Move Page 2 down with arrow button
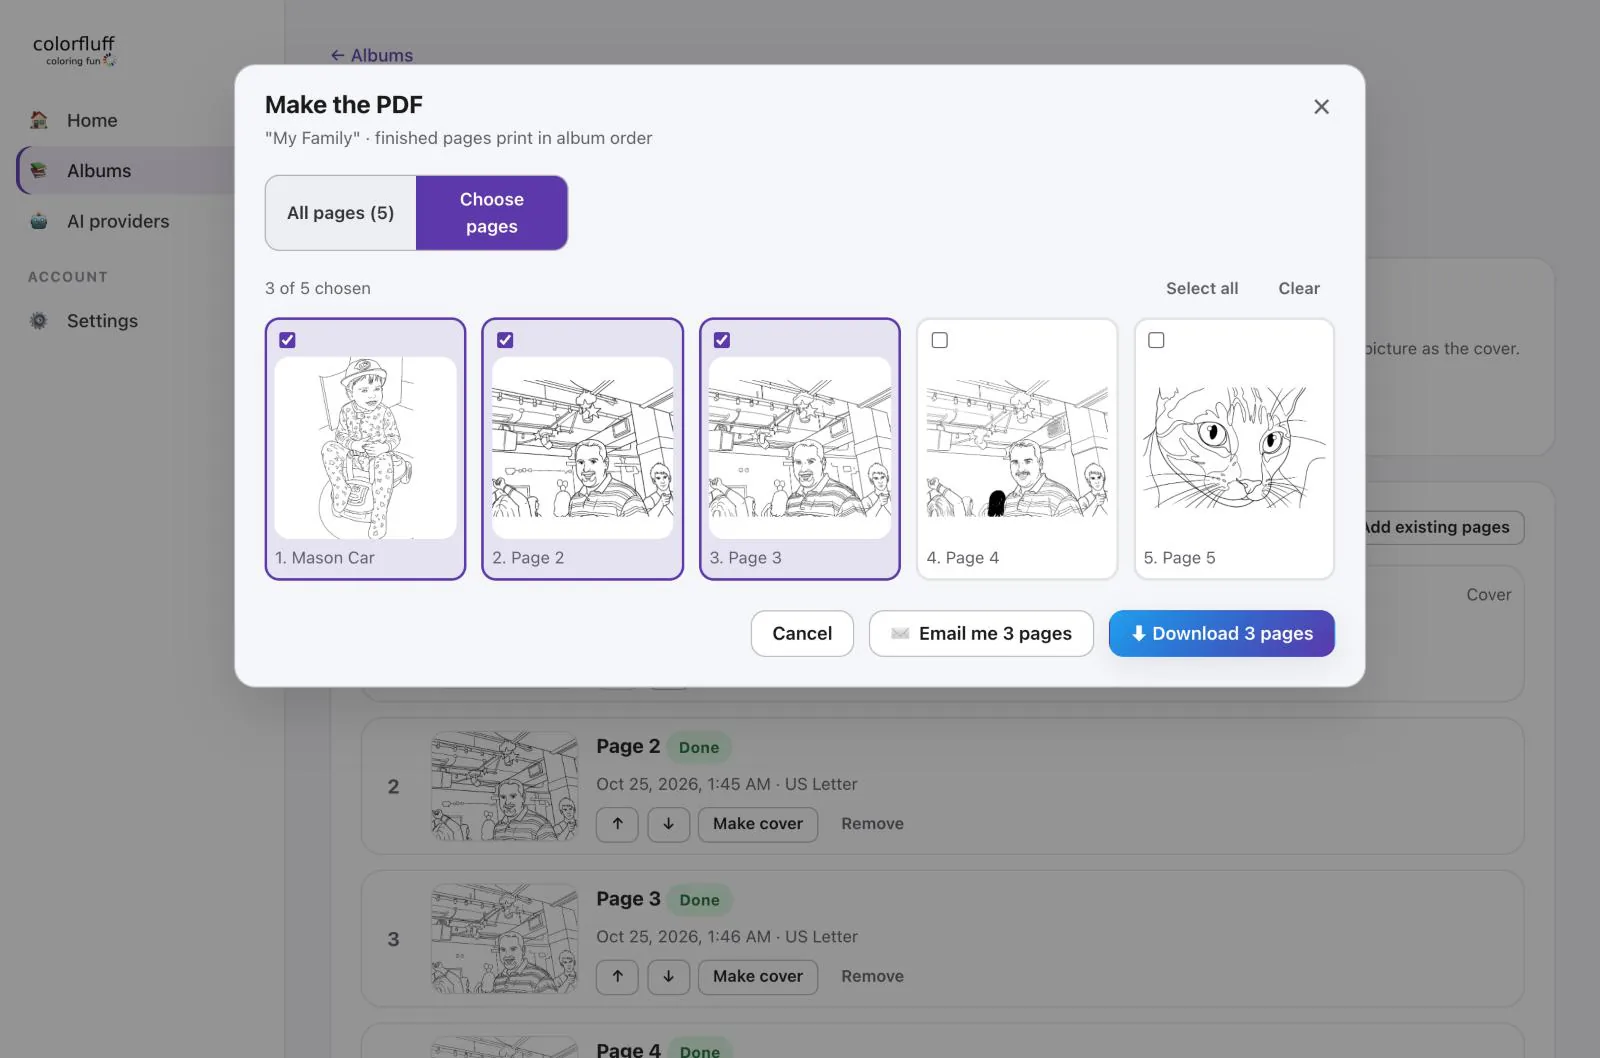This screenshot has height=1058, width=1600. [x=668, y=824]
